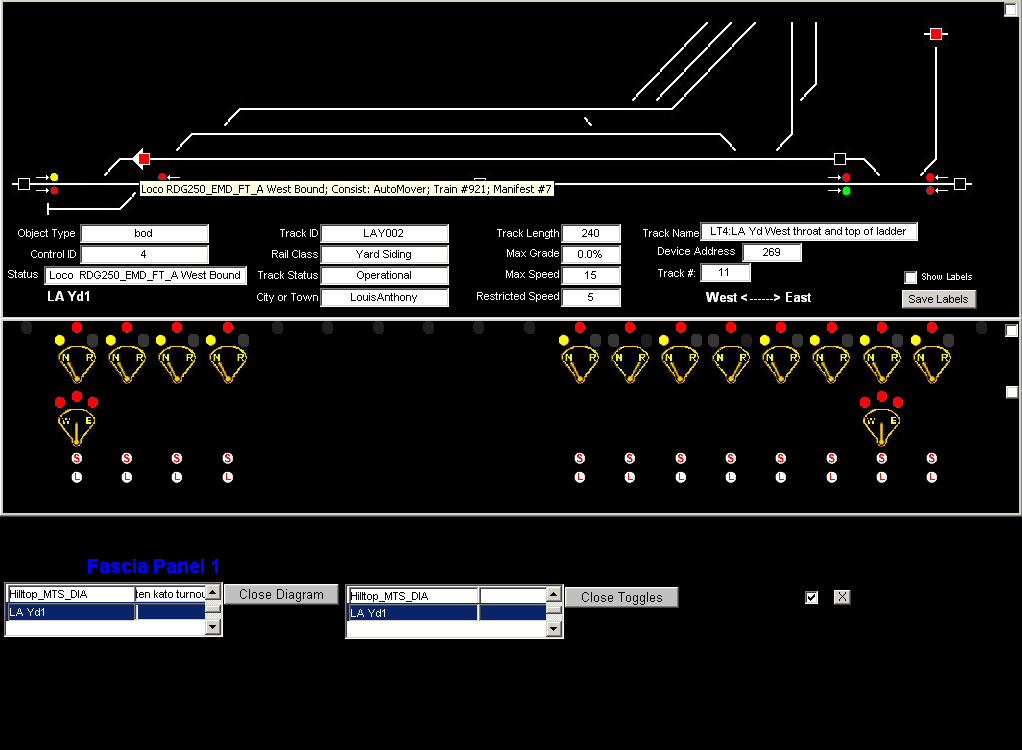This screenshot has height=750, width=1022.
Task: Flip the first N/R turnout toggle lever
Action: [x=77, y=364]
